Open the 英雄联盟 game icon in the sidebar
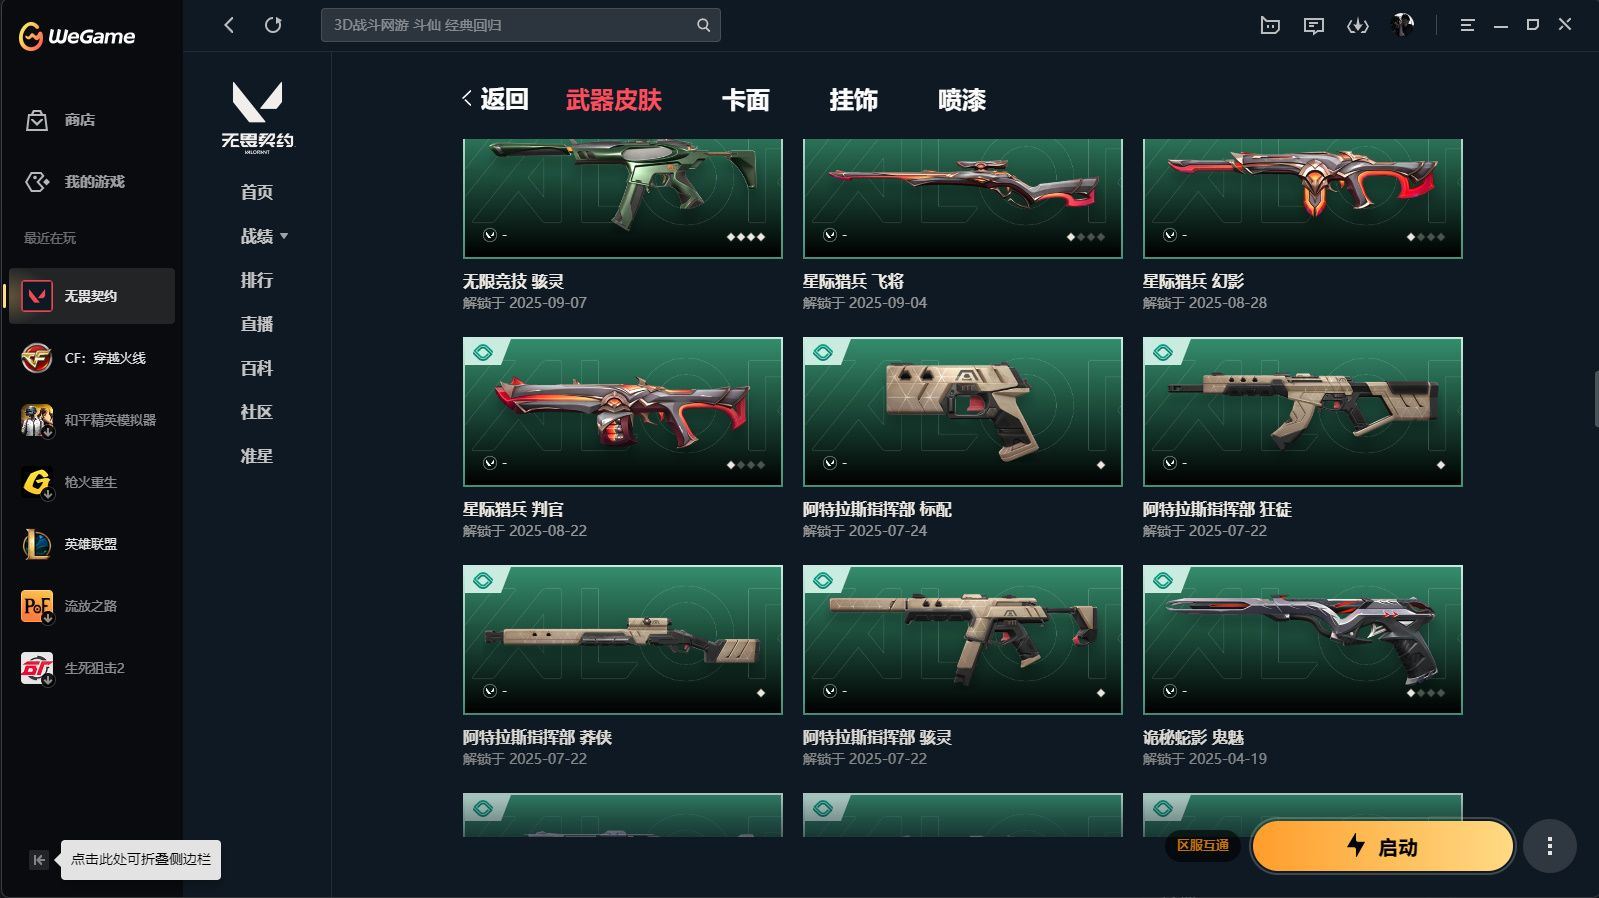This screenshot has height=898, width=1599. tap(37, 544)
